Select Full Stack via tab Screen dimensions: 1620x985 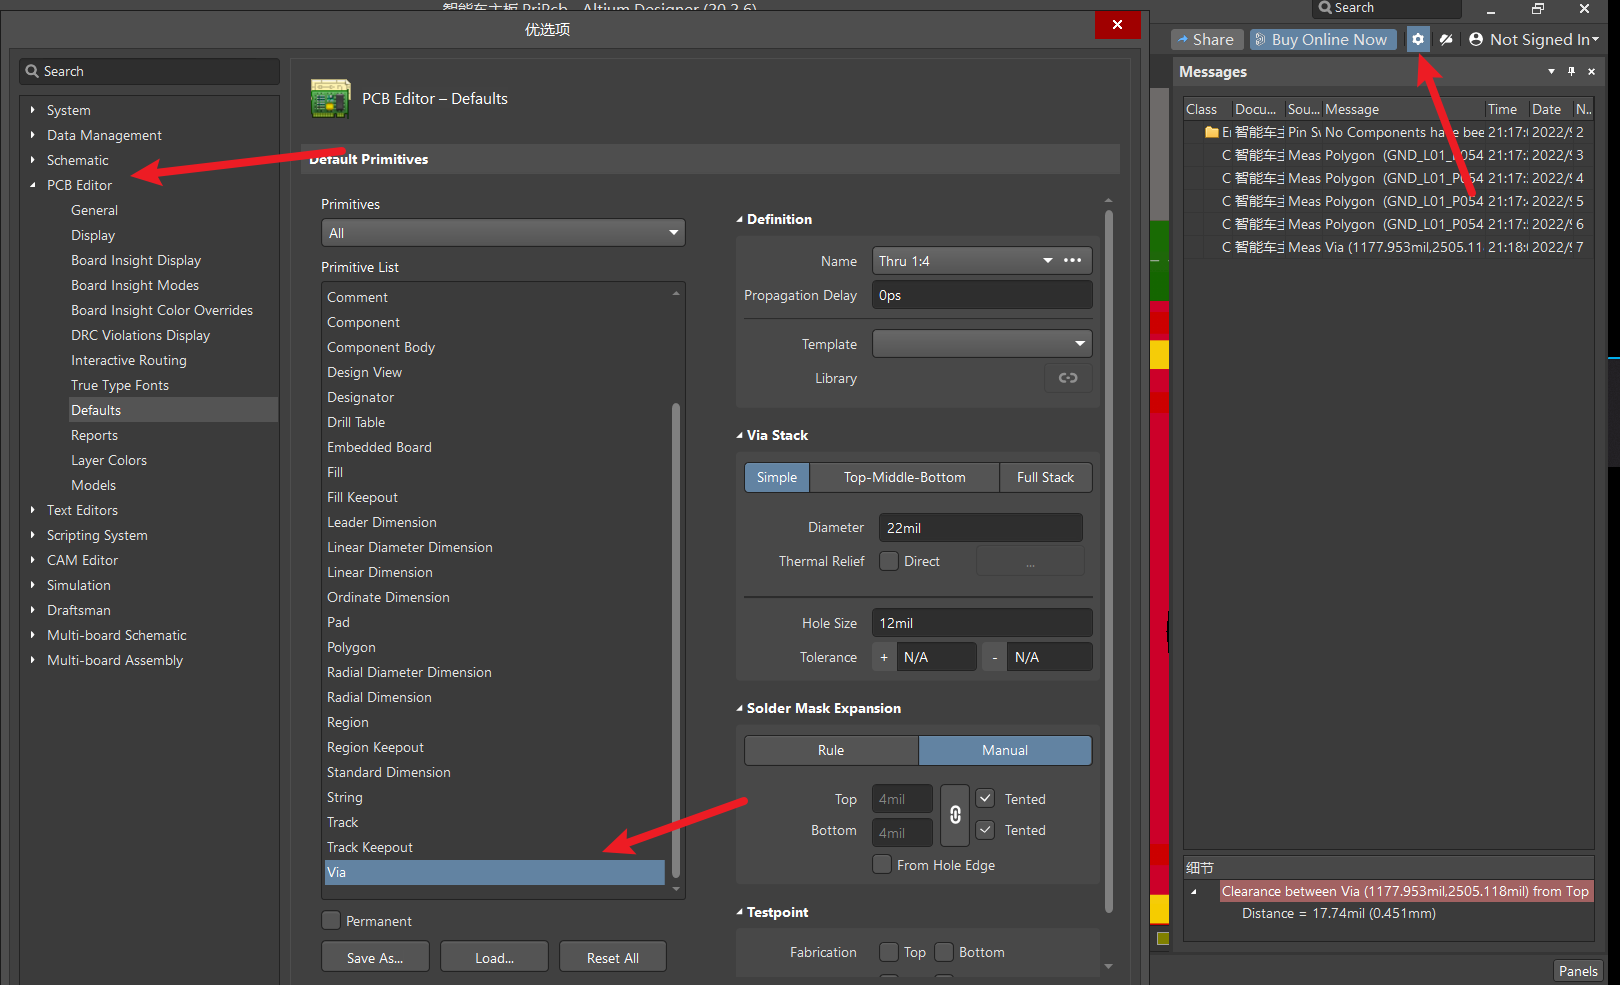pyautogui.click(x=1045, y=477)
